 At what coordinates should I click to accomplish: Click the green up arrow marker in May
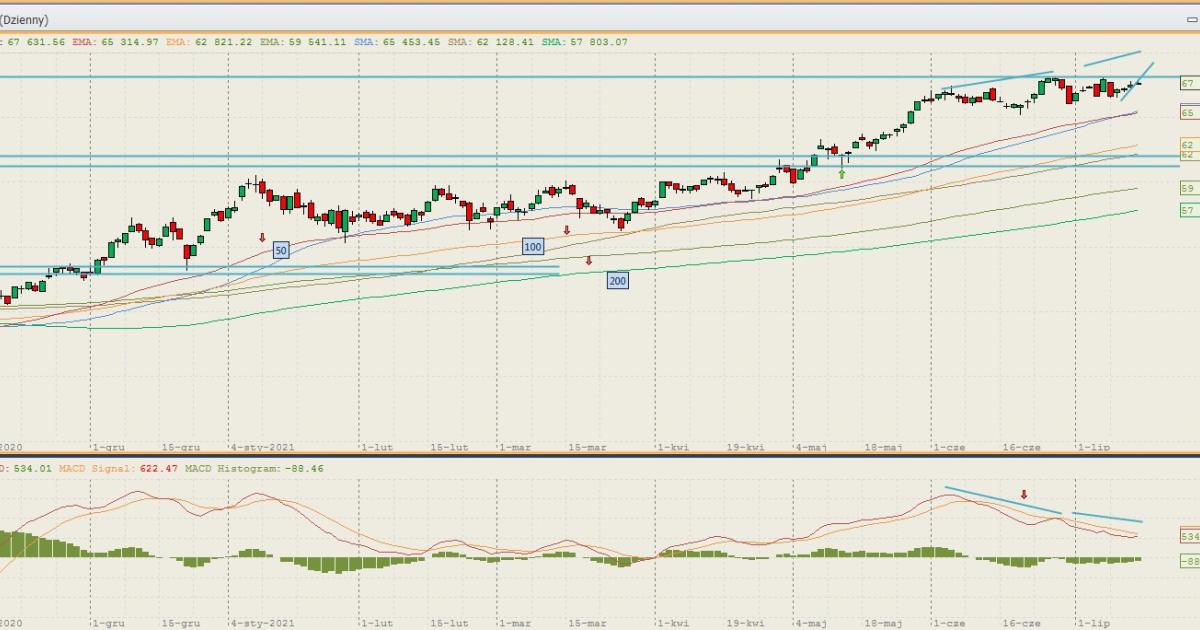click(x=842, y=174)
